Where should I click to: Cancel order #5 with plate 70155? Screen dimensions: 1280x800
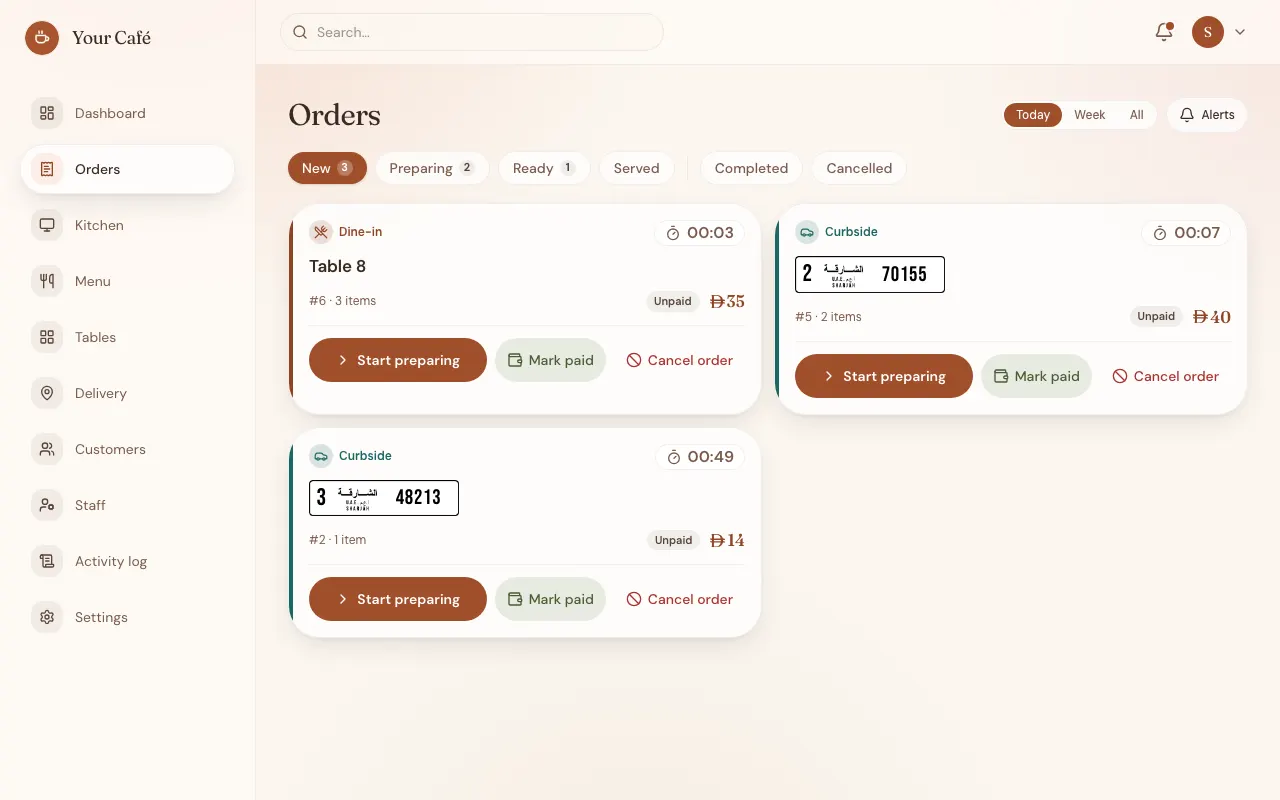(1165, 376)
